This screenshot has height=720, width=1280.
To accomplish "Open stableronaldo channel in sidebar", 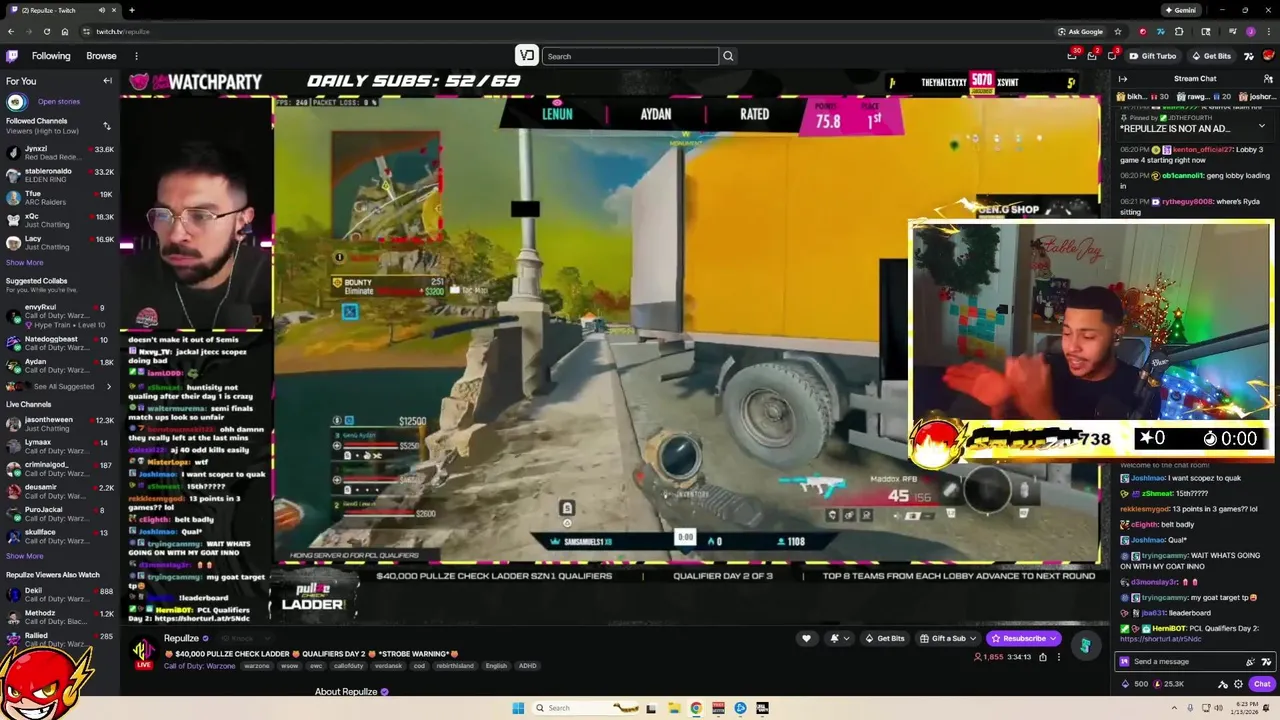I will pos(60,175).
